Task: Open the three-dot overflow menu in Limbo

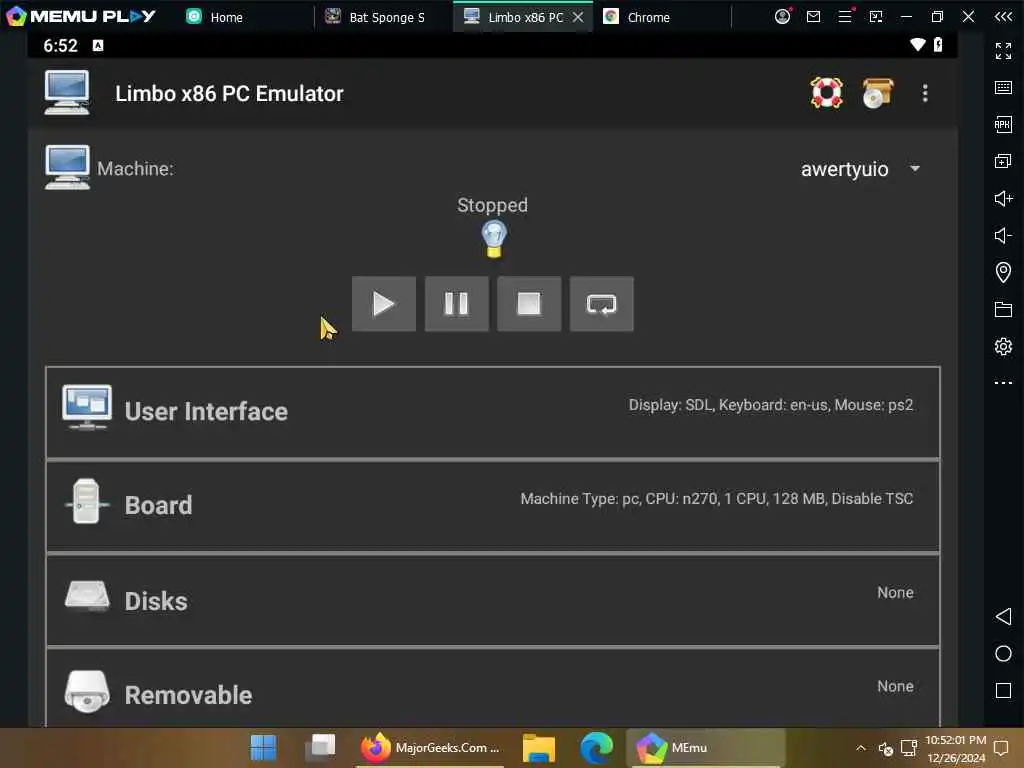Action: (x=925, y=93)
